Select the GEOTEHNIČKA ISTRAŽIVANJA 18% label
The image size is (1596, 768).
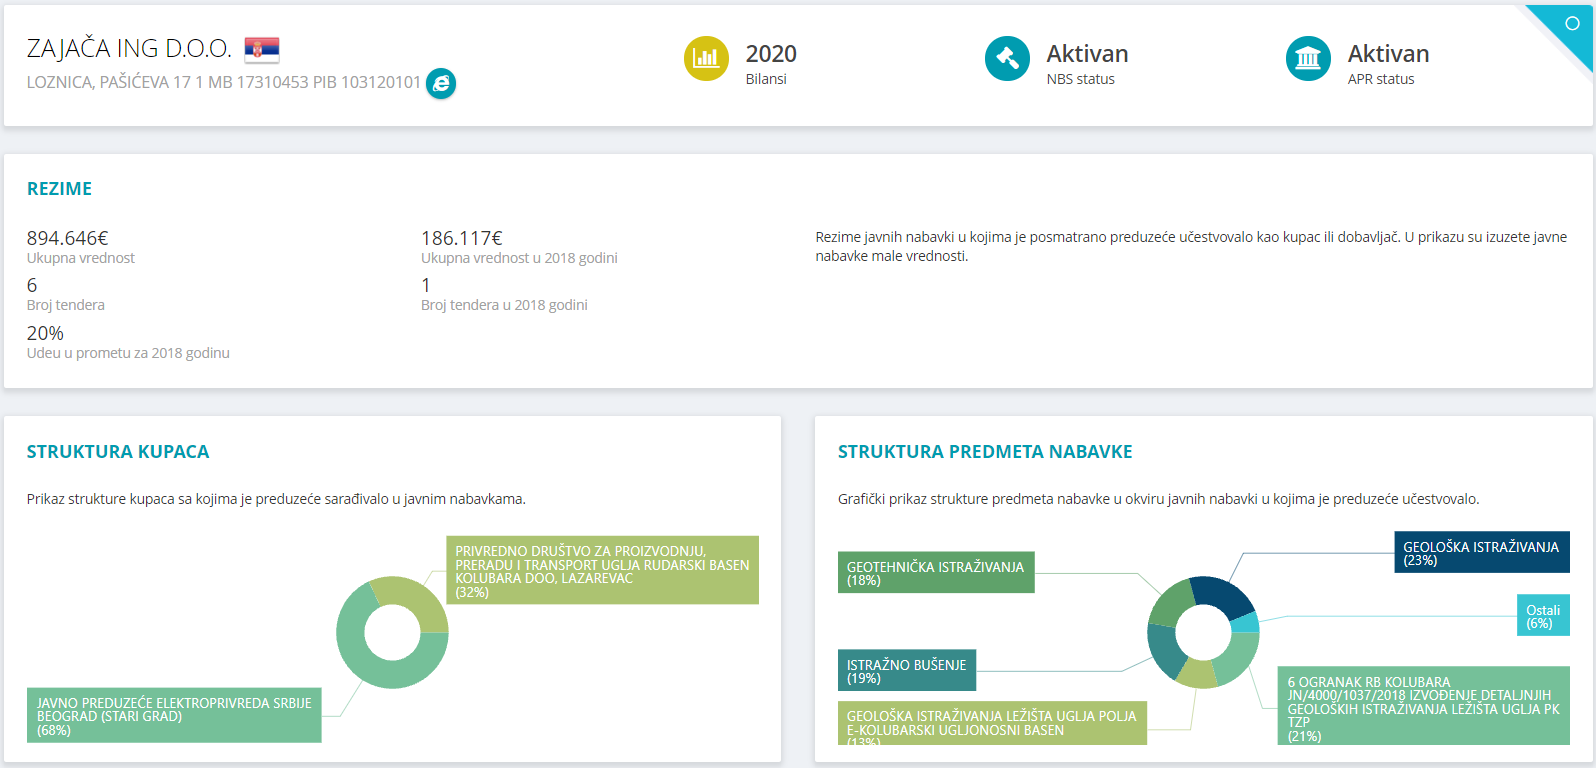936,572
